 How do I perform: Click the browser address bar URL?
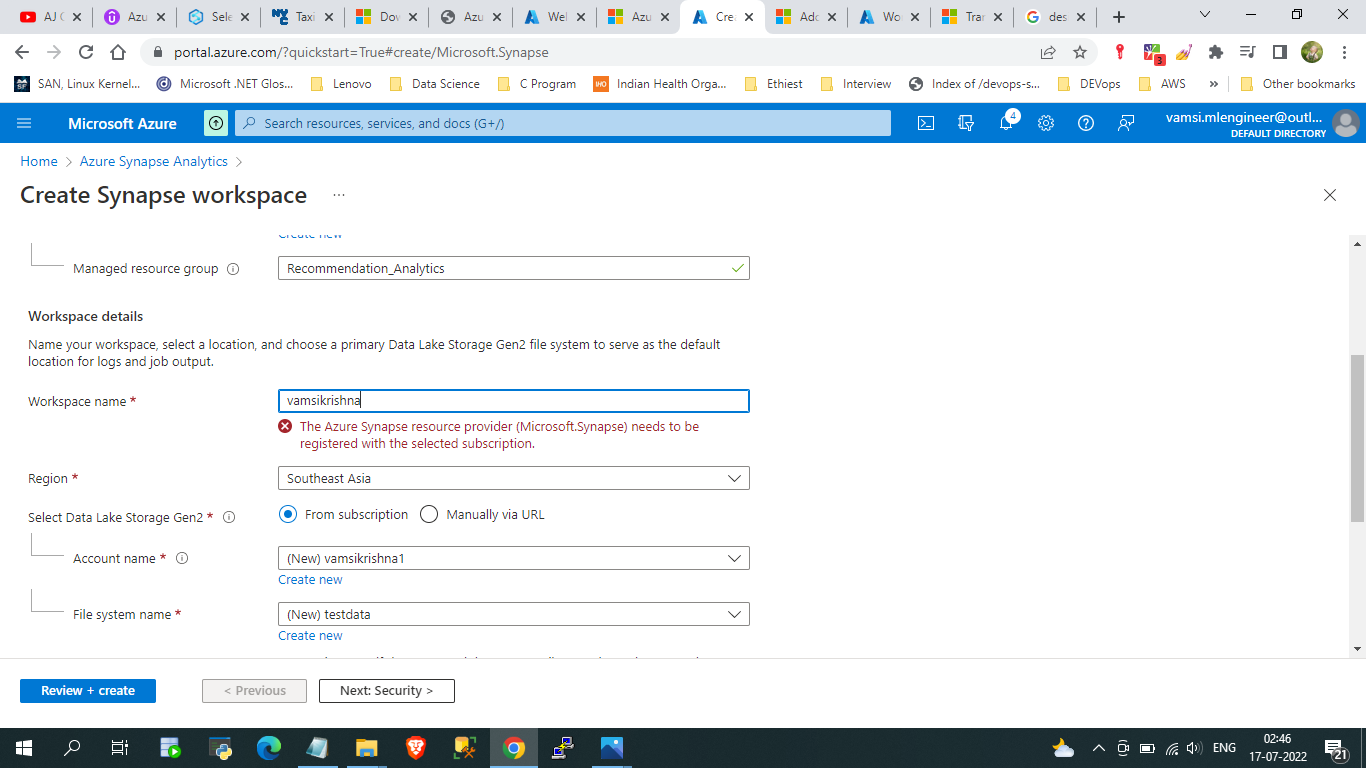point(361,52)
